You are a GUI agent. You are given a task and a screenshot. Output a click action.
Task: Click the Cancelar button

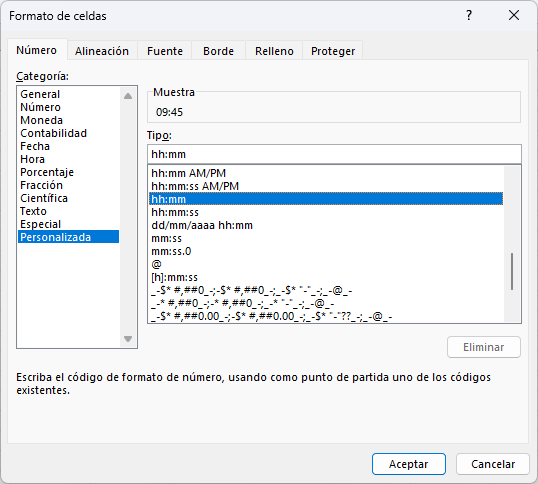click(493, 464)
